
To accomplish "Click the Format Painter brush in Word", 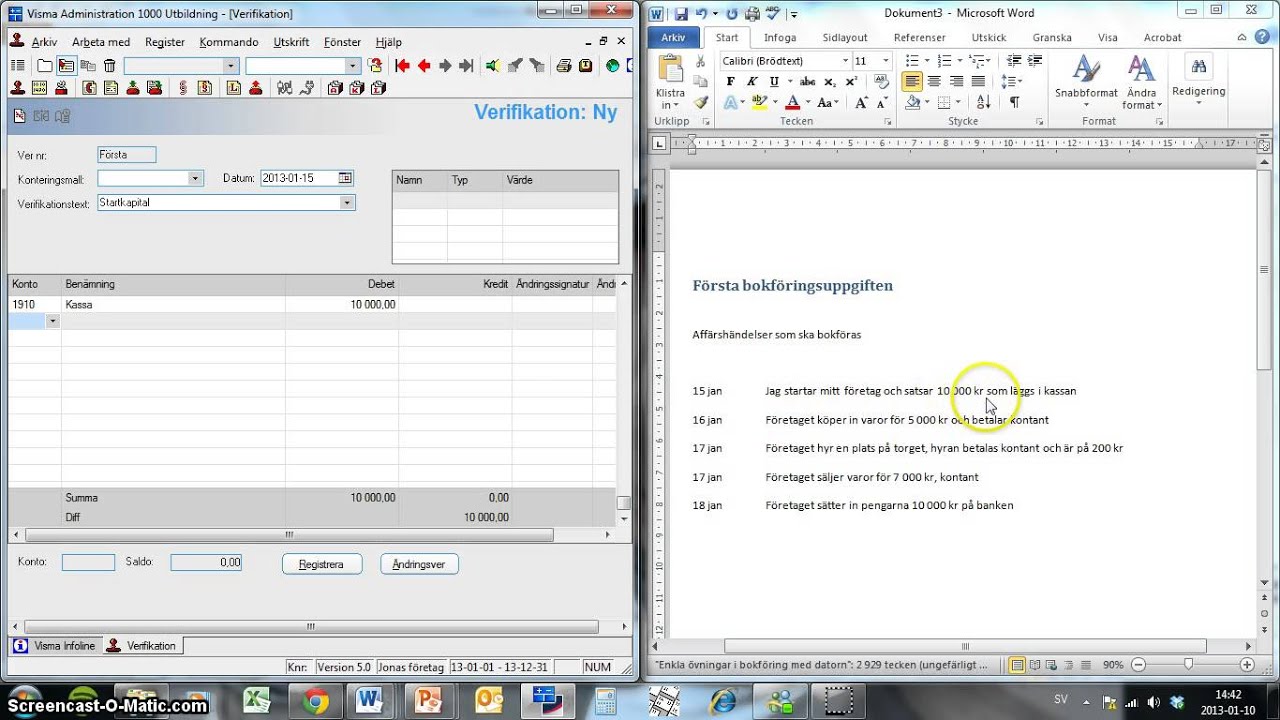I will [x=701, y=102].
